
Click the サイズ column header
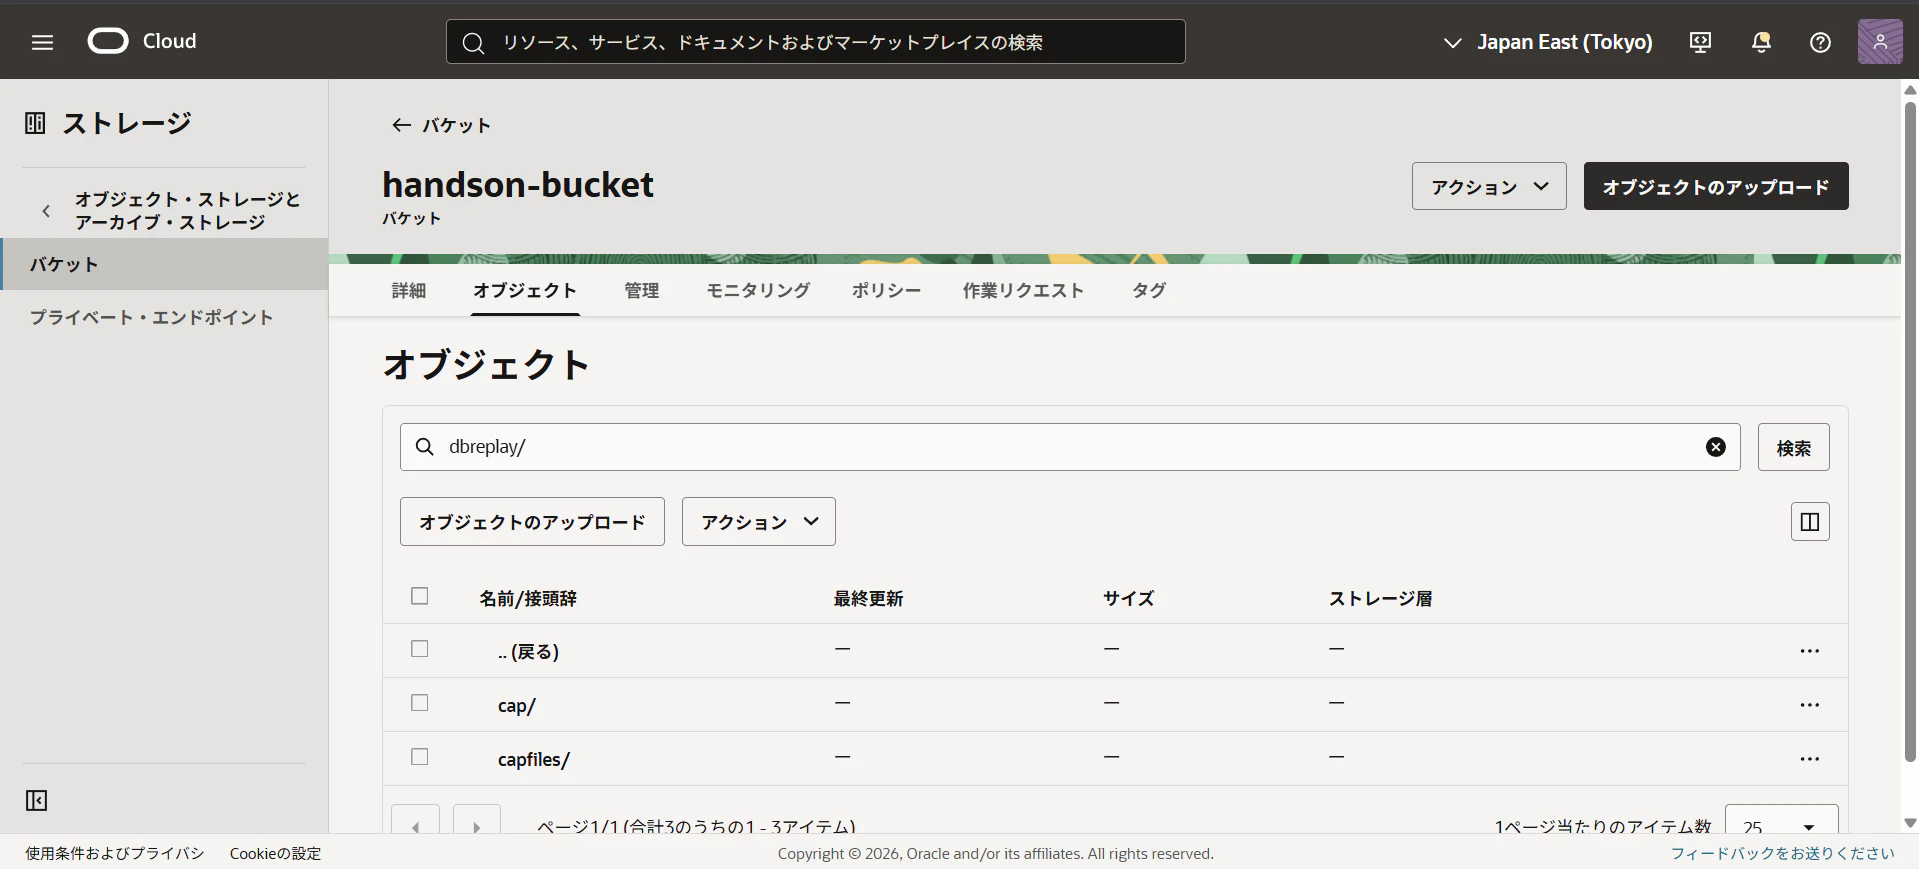tap(1129, 598)
